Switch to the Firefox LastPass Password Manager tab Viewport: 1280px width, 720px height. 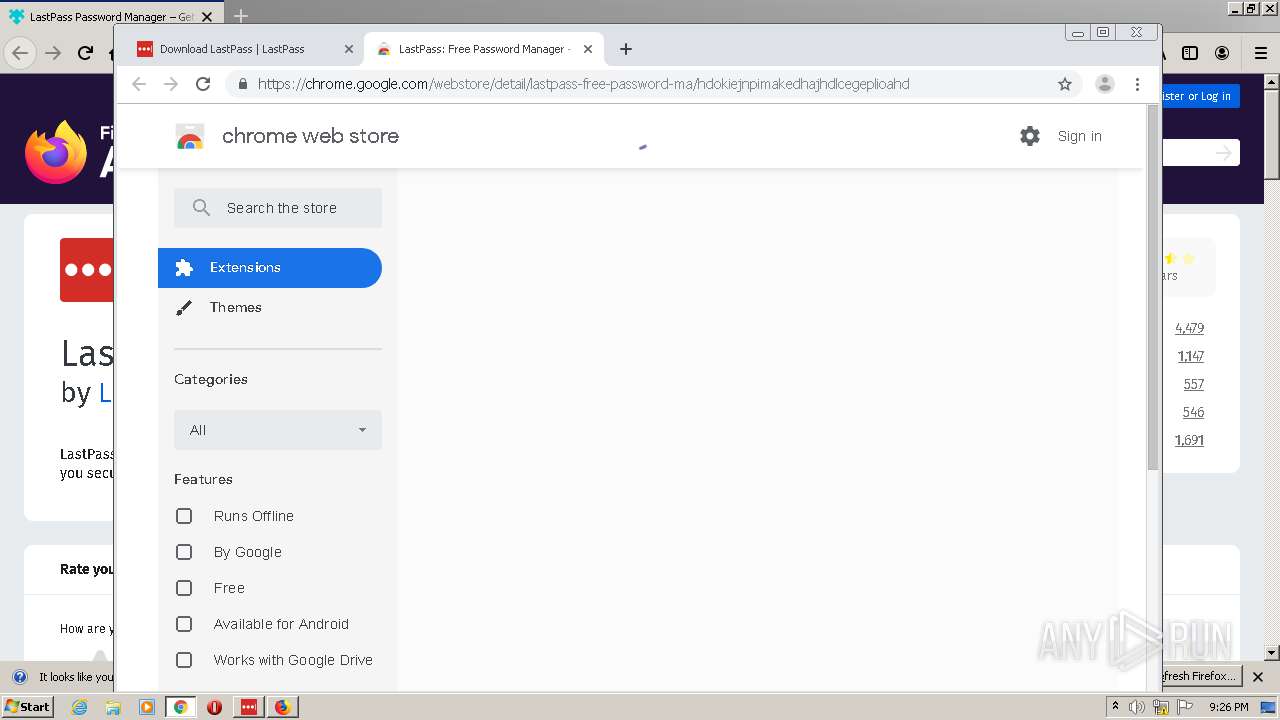110,16
